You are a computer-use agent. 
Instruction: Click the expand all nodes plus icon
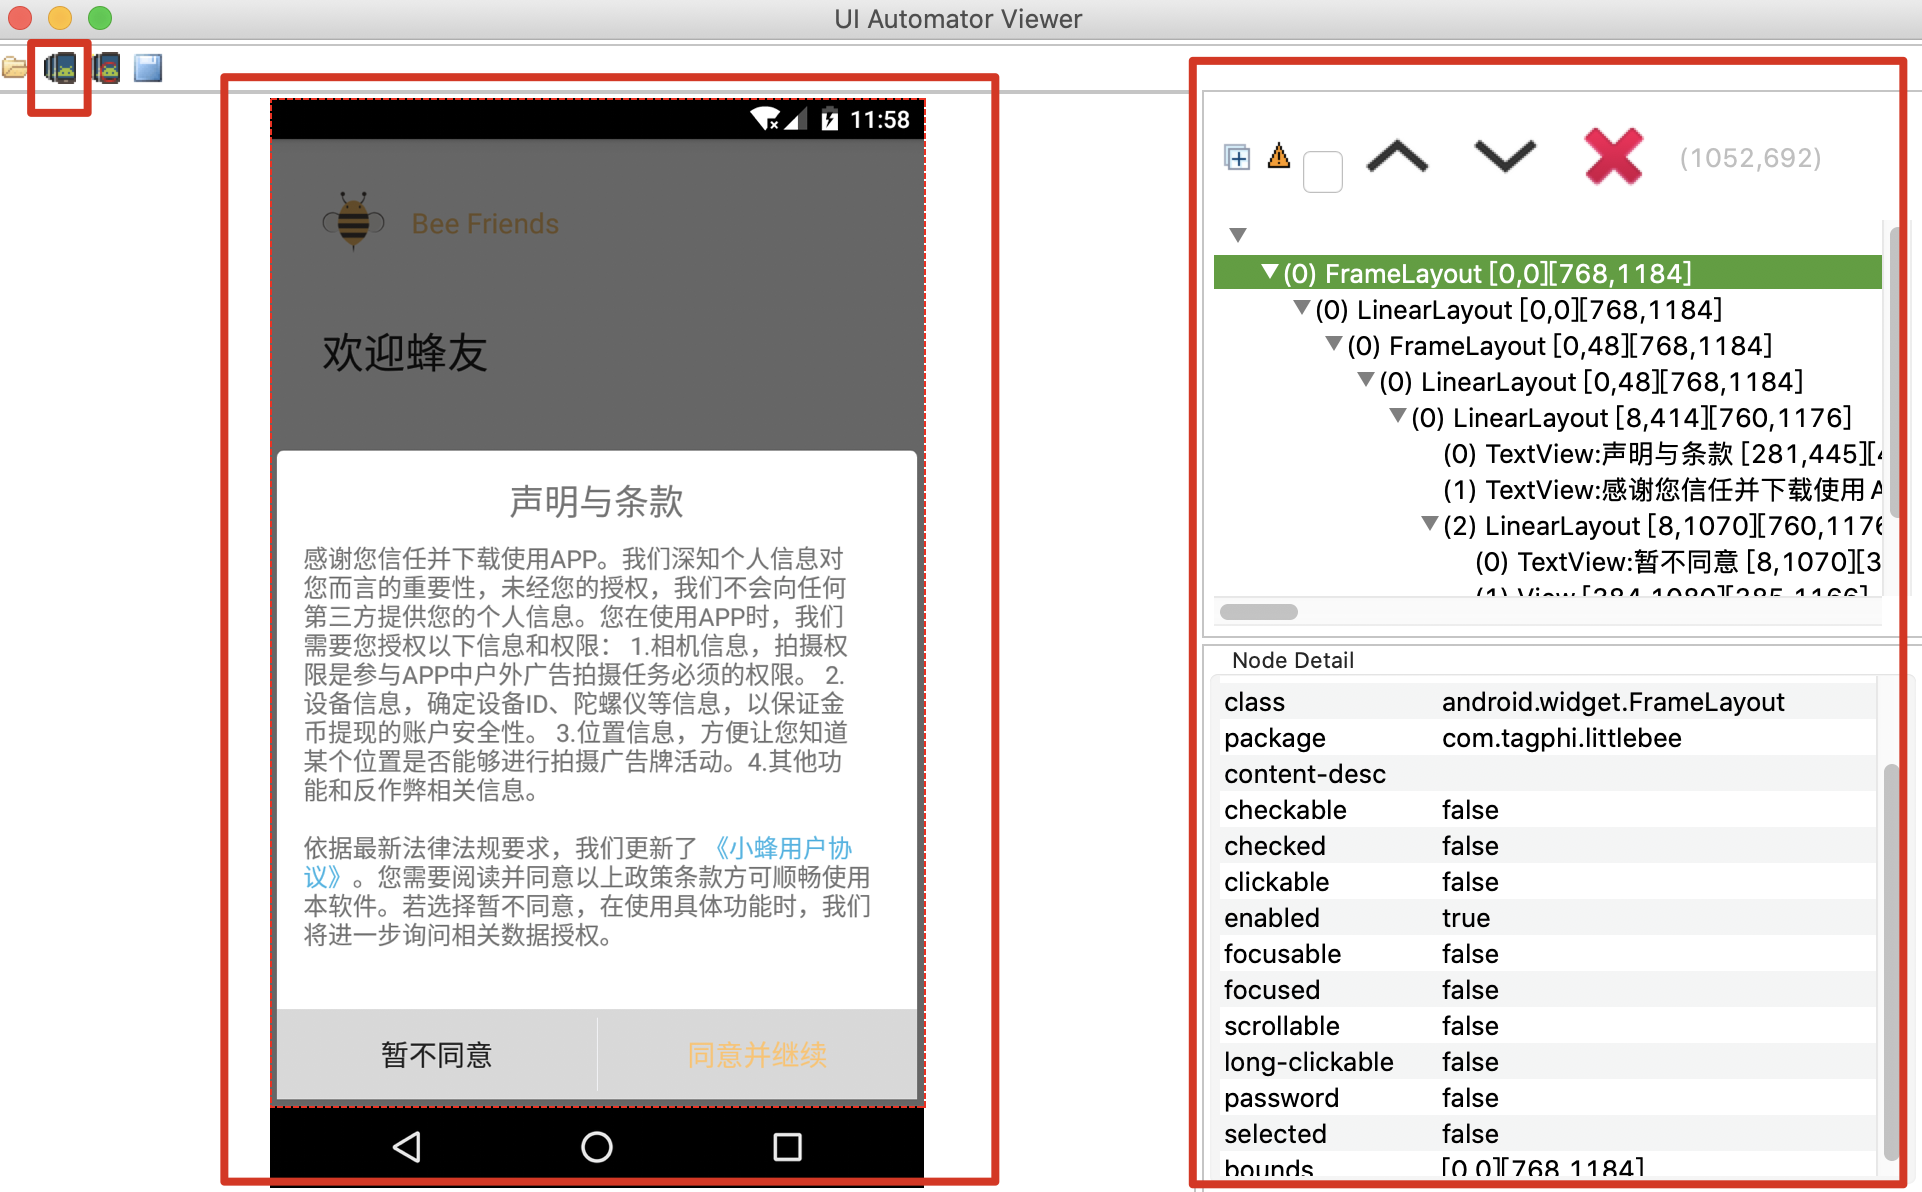click(1237, 158)
